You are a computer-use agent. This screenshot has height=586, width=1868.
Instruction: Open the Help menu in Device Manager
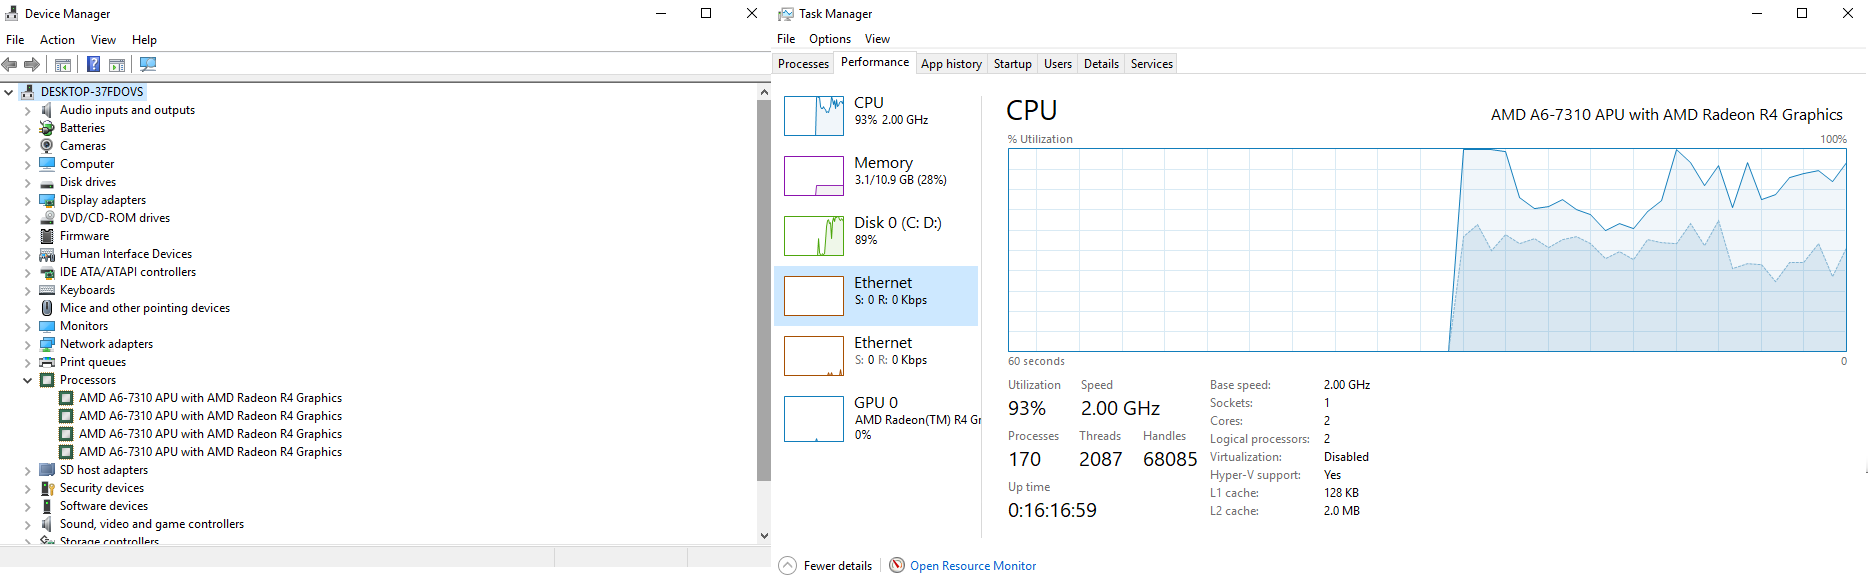pyautogui.click(x=144, y=40)
